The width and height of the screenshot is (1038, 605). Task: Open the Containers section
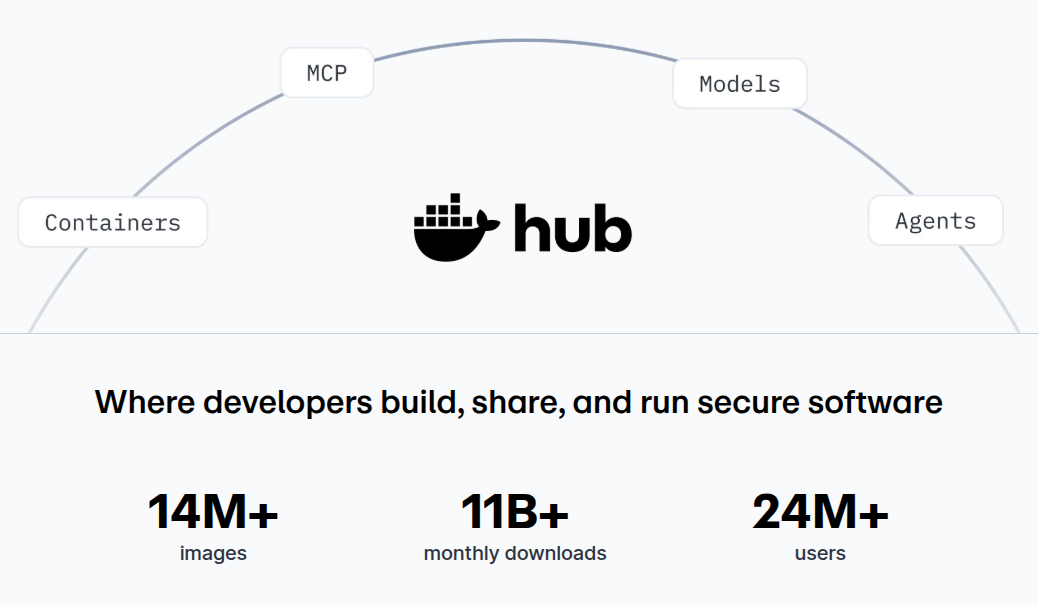112,222
